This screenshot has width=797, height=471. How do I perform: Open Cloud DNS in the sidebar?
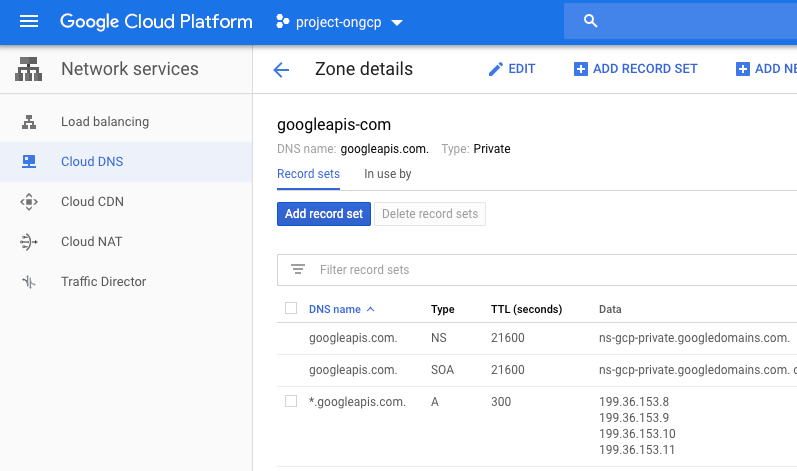pos(92,162)
